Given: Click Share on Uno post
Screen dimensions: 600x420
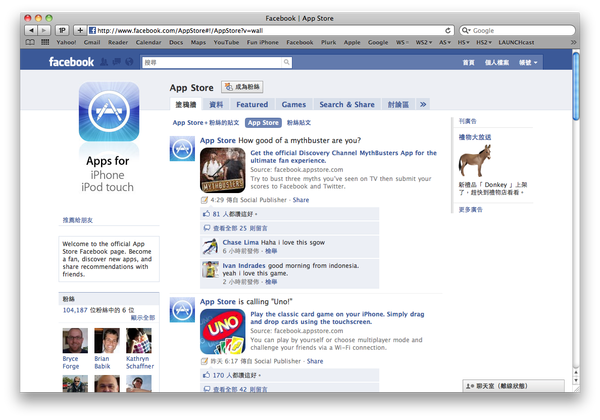Looking at the screenshot, I should [x=315, y=361].
